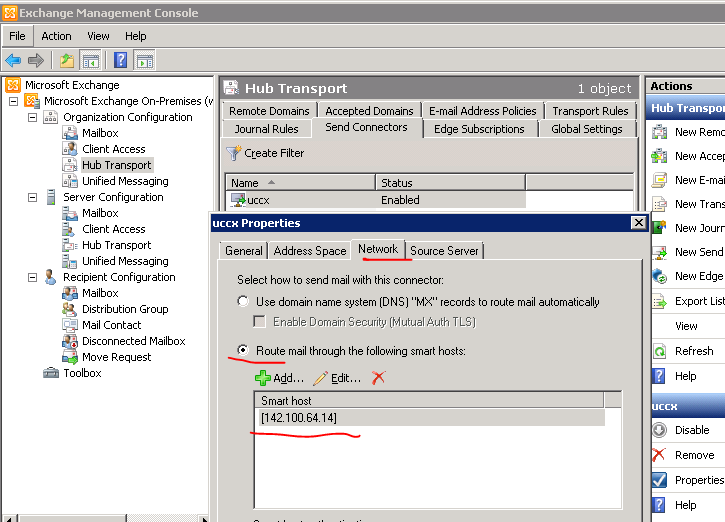This screenshot has height=522, width=725.
Task: Open the File menu
Action: pyautogui.click(x=18, y=36)
